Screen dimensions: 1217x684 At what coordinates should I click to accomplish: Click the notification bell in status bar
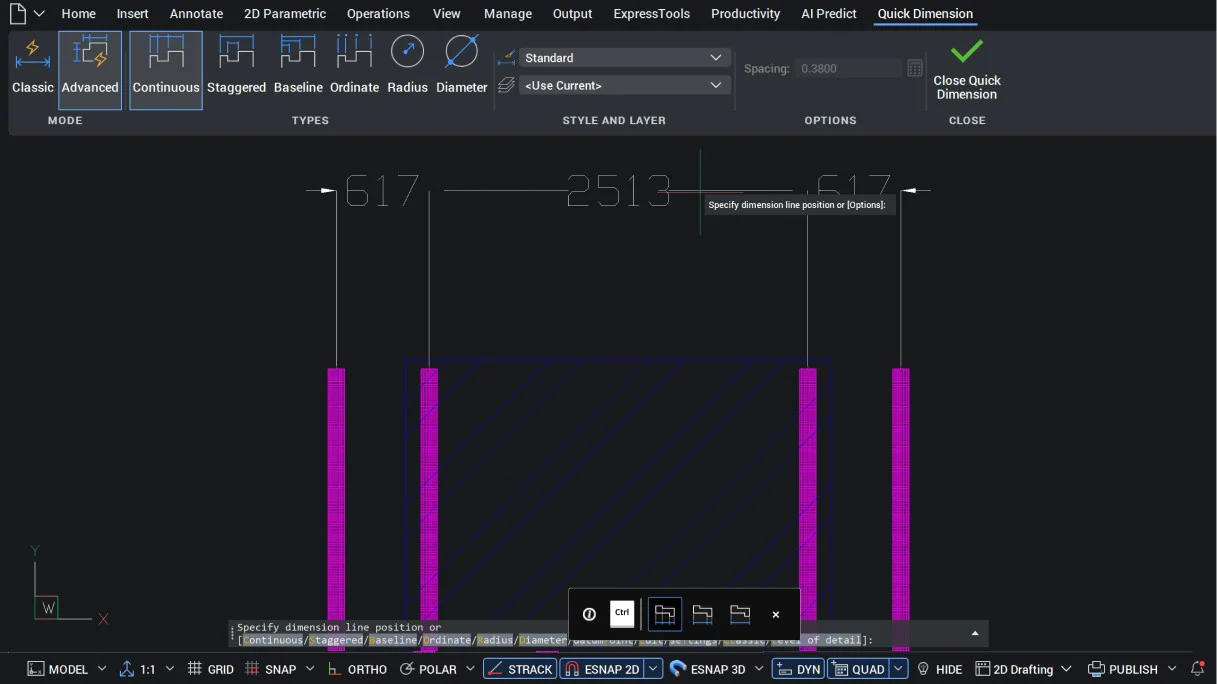coord(1197,669)
